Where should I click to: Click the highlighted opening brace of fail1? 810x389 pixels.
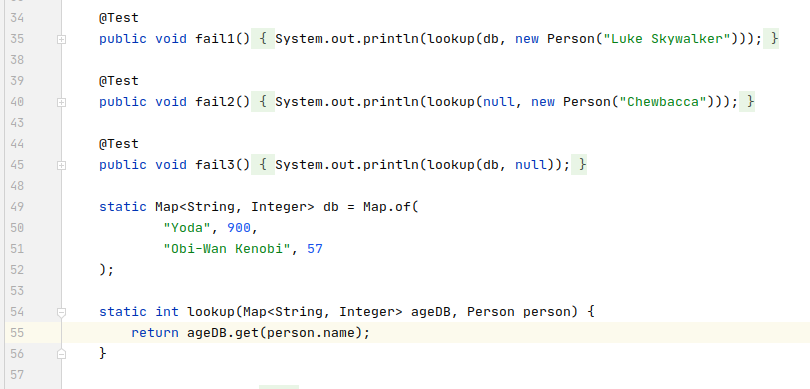[263, 39]
